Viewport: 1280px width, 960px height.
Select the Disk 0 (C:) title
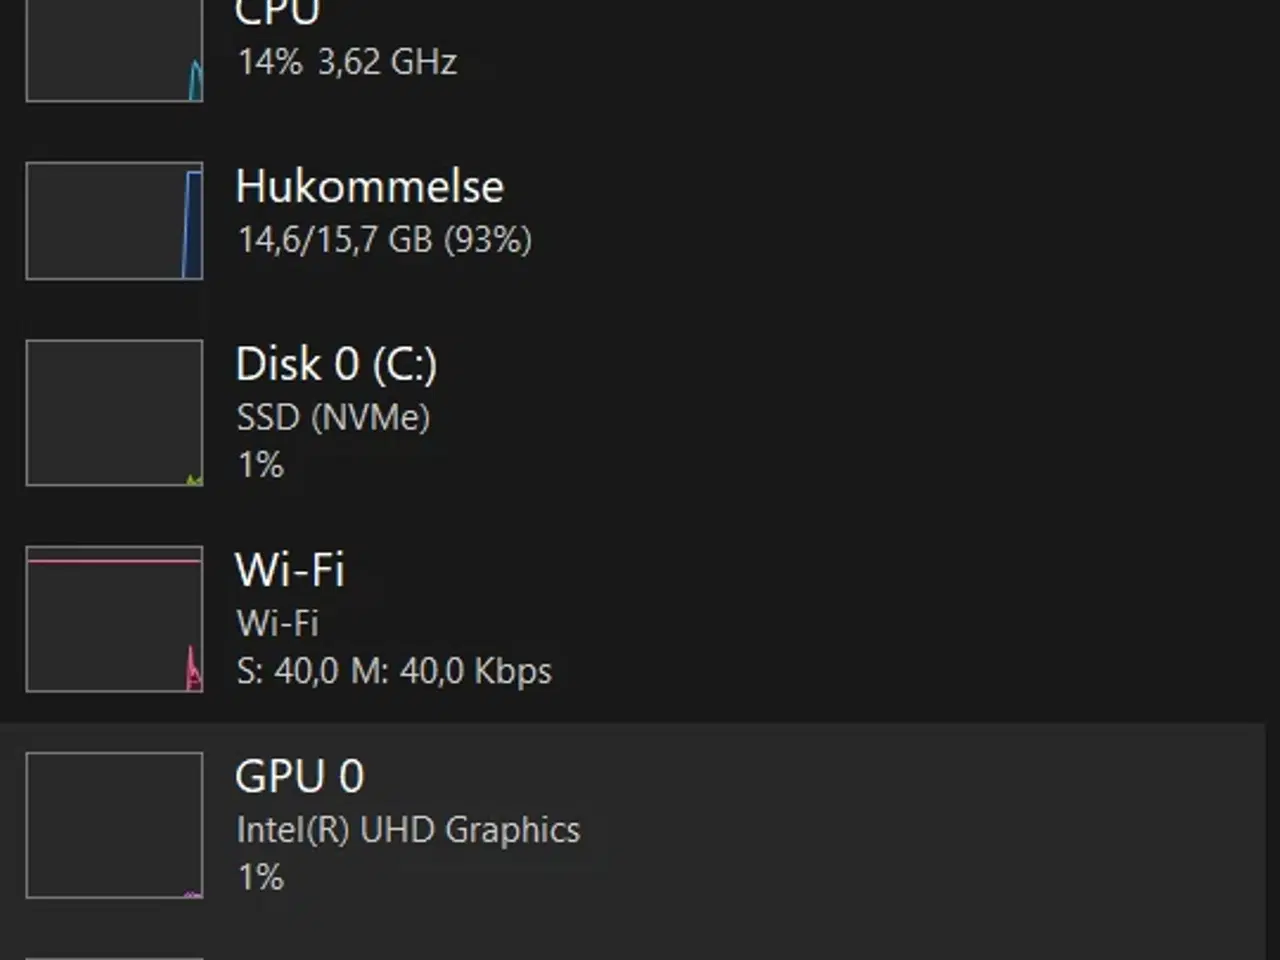tap(336, 364)
